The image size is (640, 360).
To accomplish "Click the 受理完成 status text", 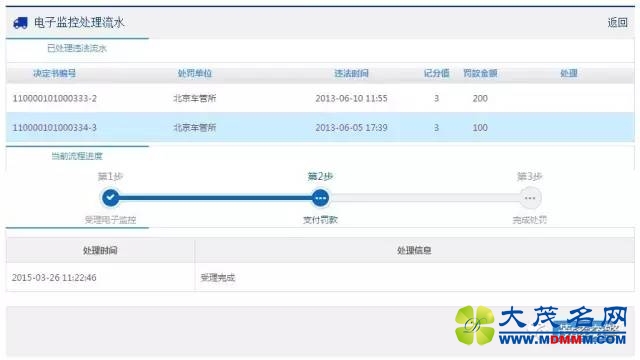I will 218,278.
